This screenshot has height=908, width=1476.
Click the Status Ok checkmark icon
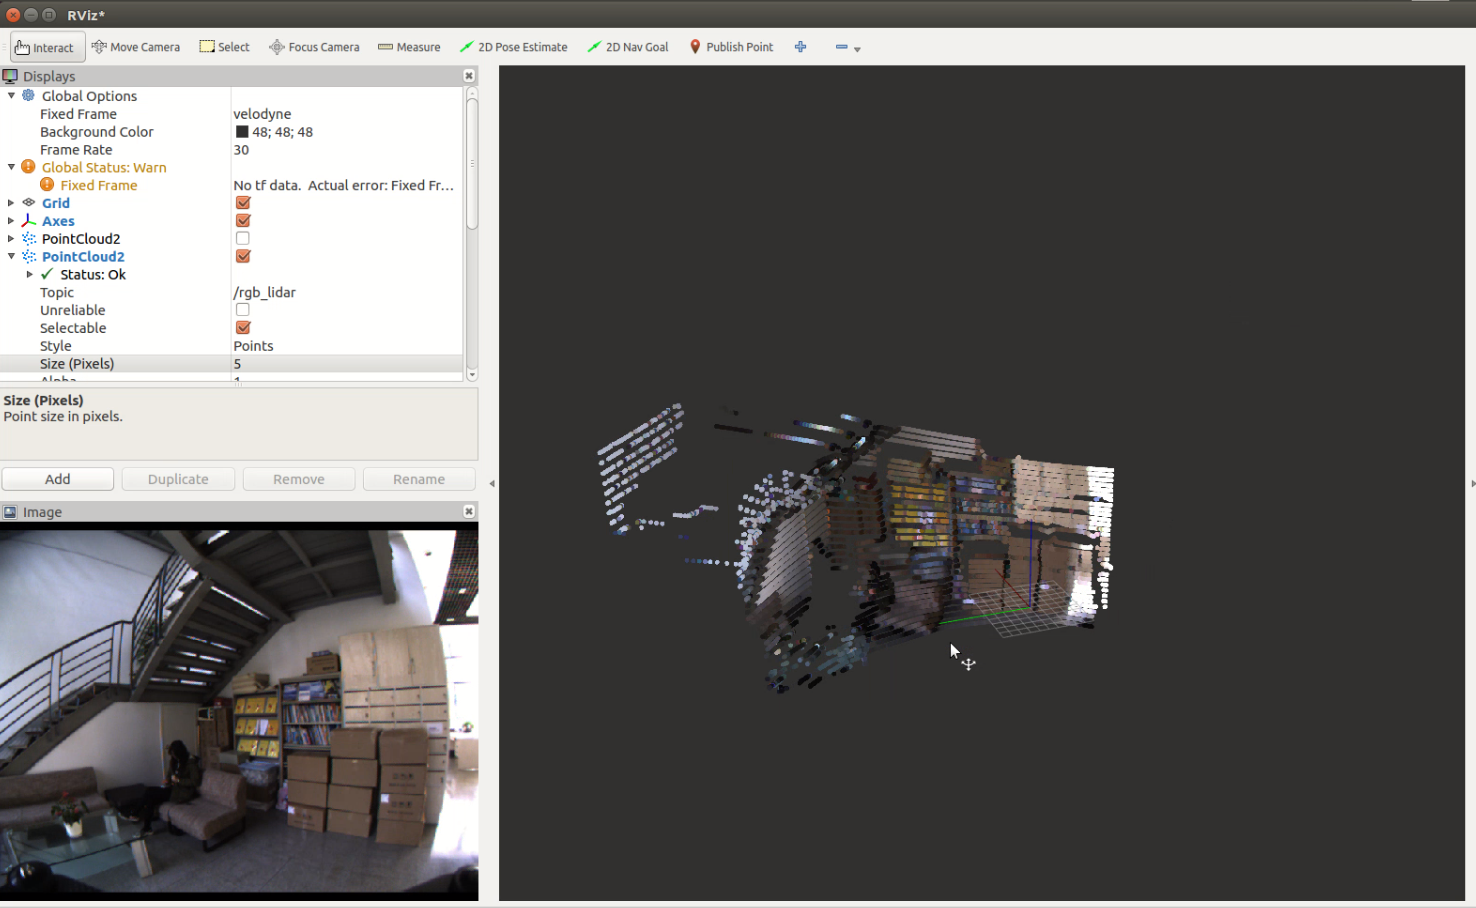(x=47, y=274)
